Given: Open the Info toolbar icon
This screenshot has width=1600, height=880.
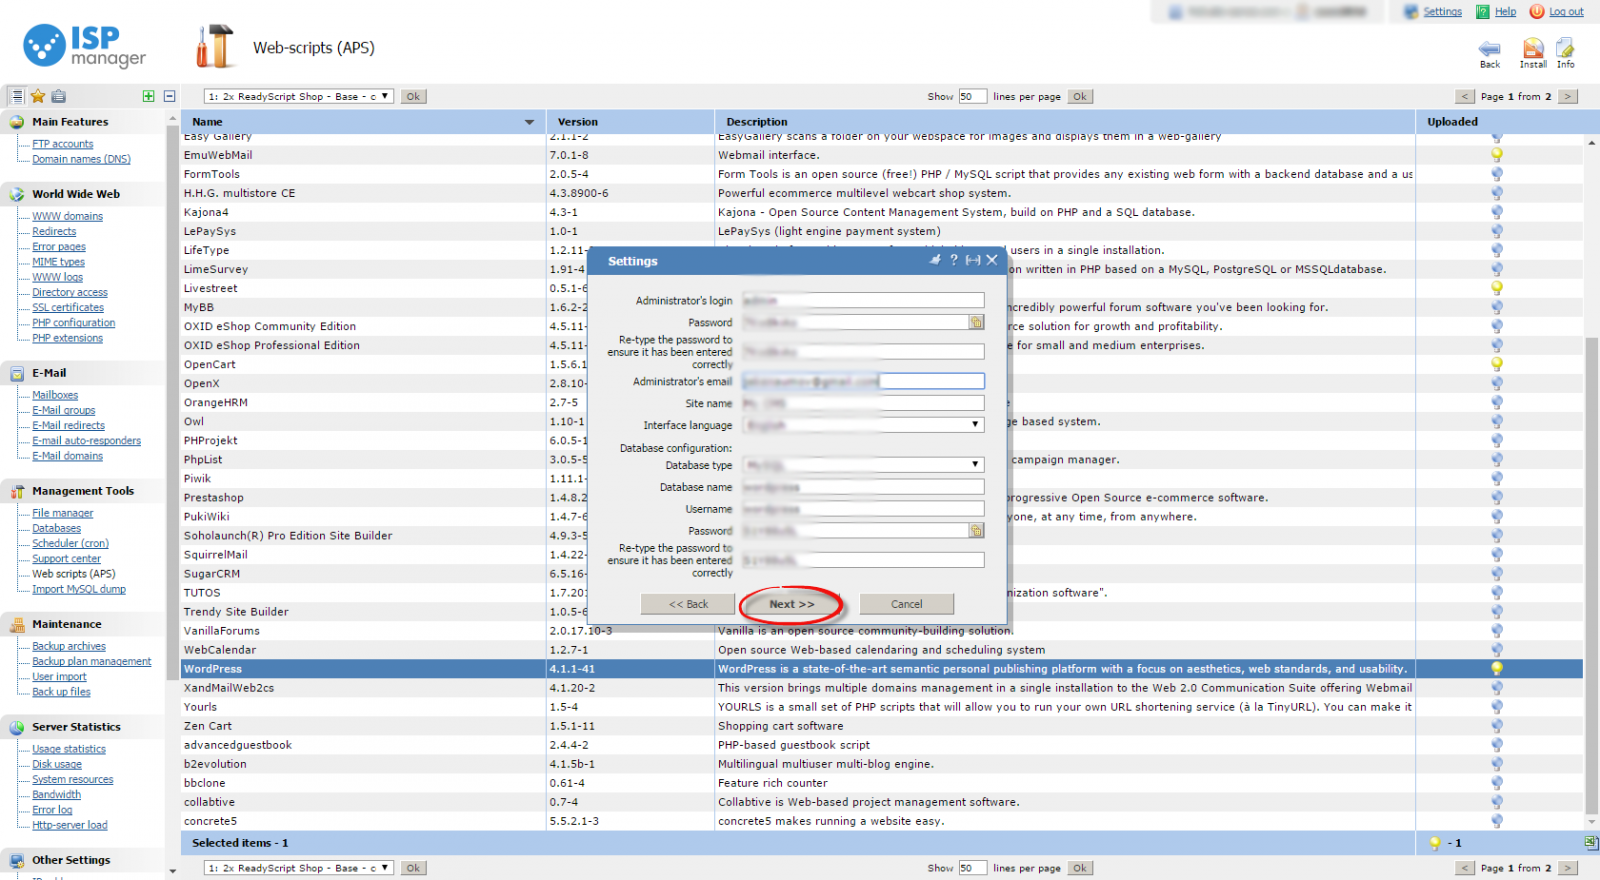Looking at the screenshot, I should [x=1565, y=48].
